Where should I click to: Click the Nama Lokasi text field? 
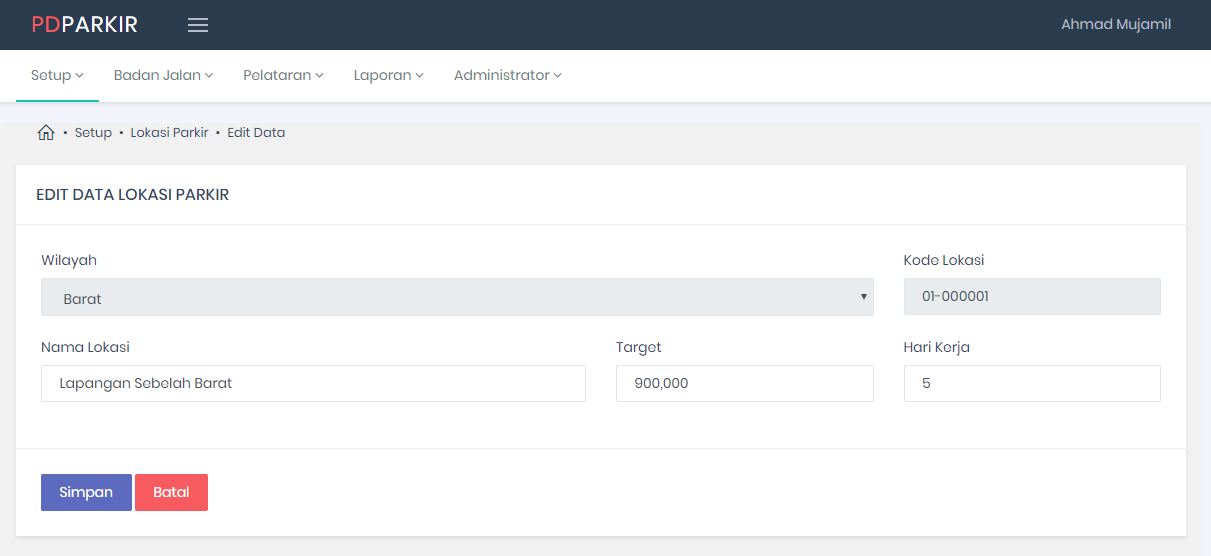pyautogui.click(x=313, y=384)
